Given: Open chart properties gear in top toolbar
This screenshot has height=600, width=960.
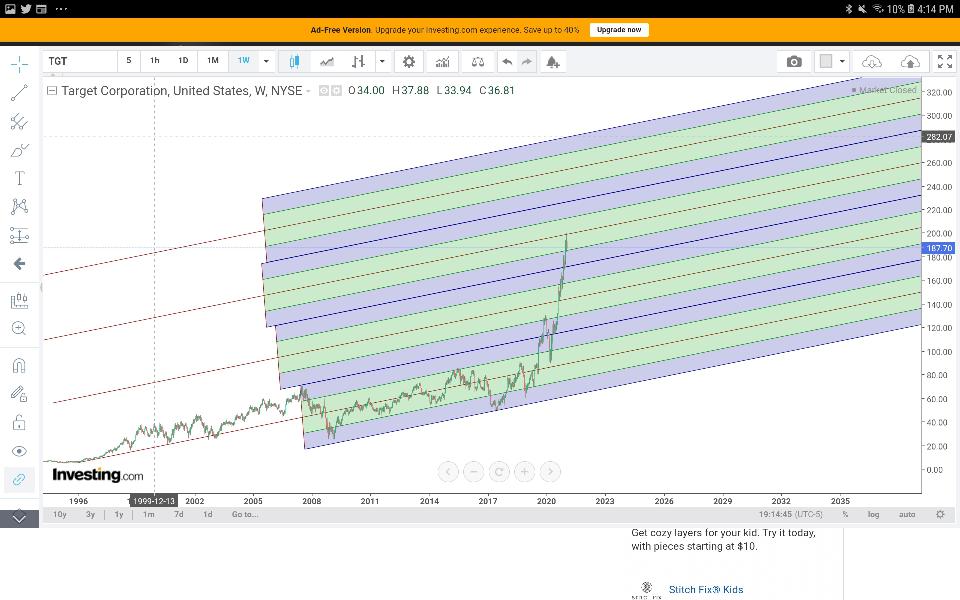Looking at the screenshot, I should [408, 61].
